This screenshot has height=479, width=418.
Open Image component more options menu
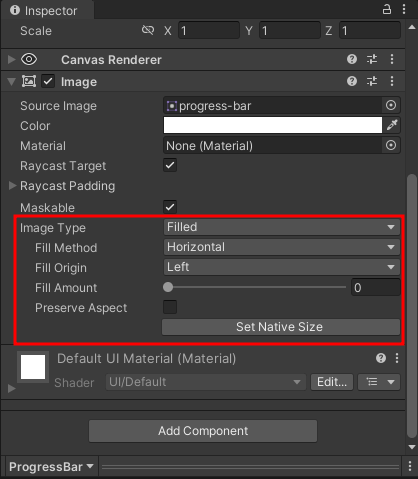click(x=392, y=81)
